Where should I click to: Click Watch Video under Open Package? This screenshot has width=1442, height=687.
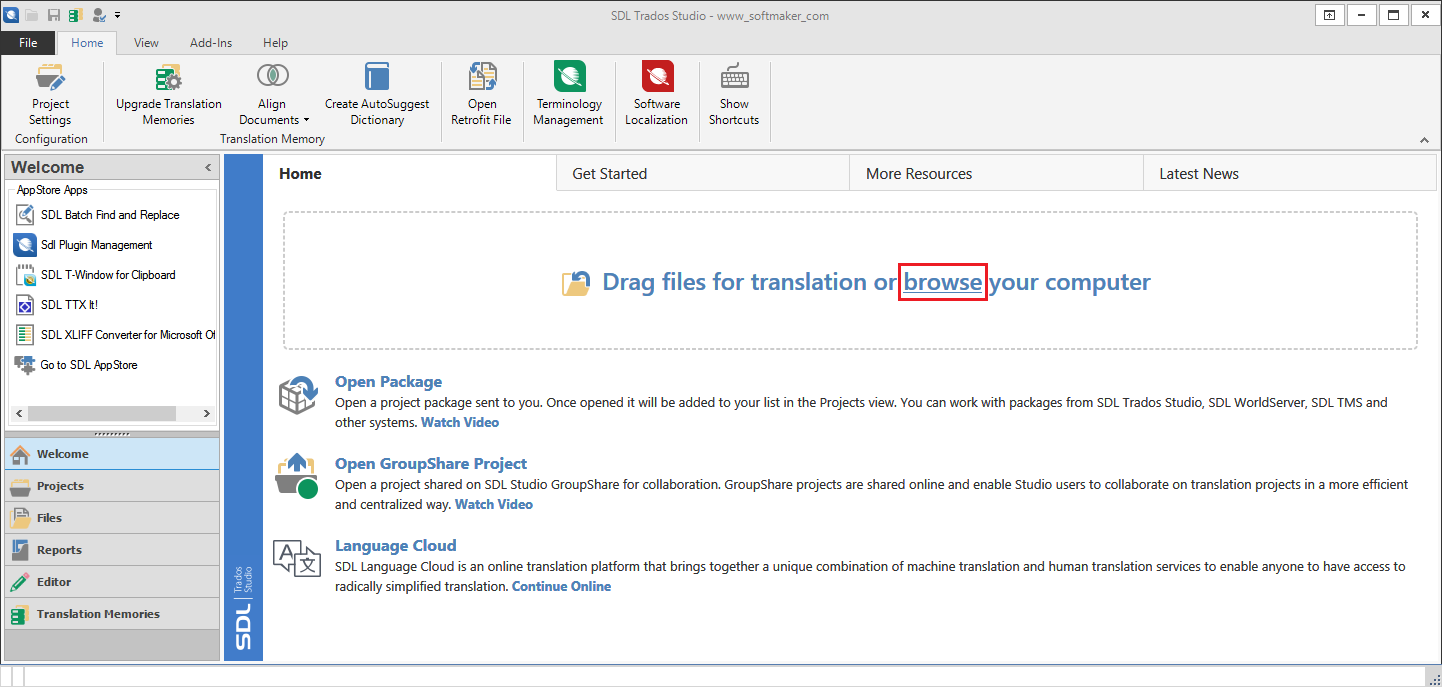460,422
